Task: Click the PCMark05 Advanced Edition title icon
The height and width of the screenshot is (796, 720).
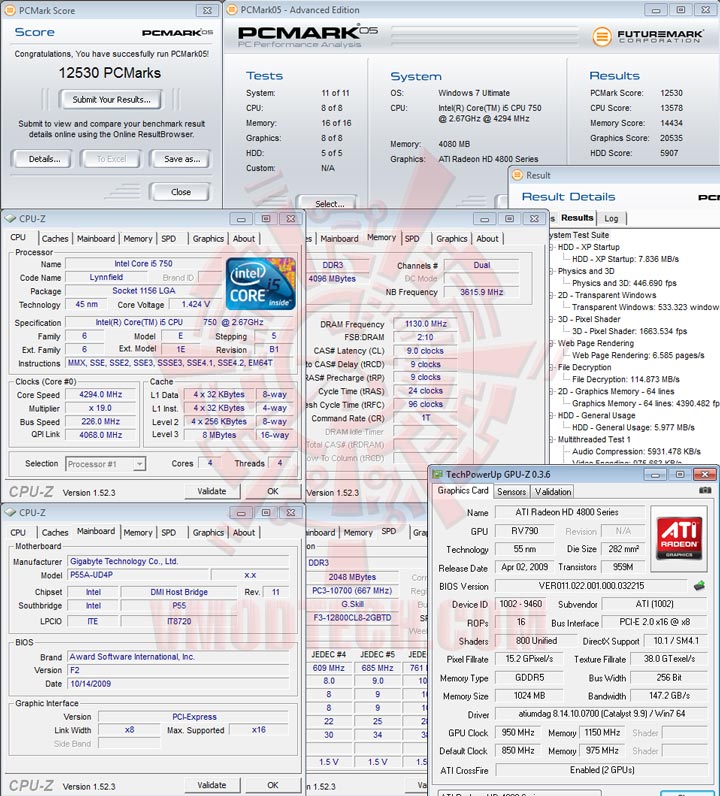Action: pos(232,10)
